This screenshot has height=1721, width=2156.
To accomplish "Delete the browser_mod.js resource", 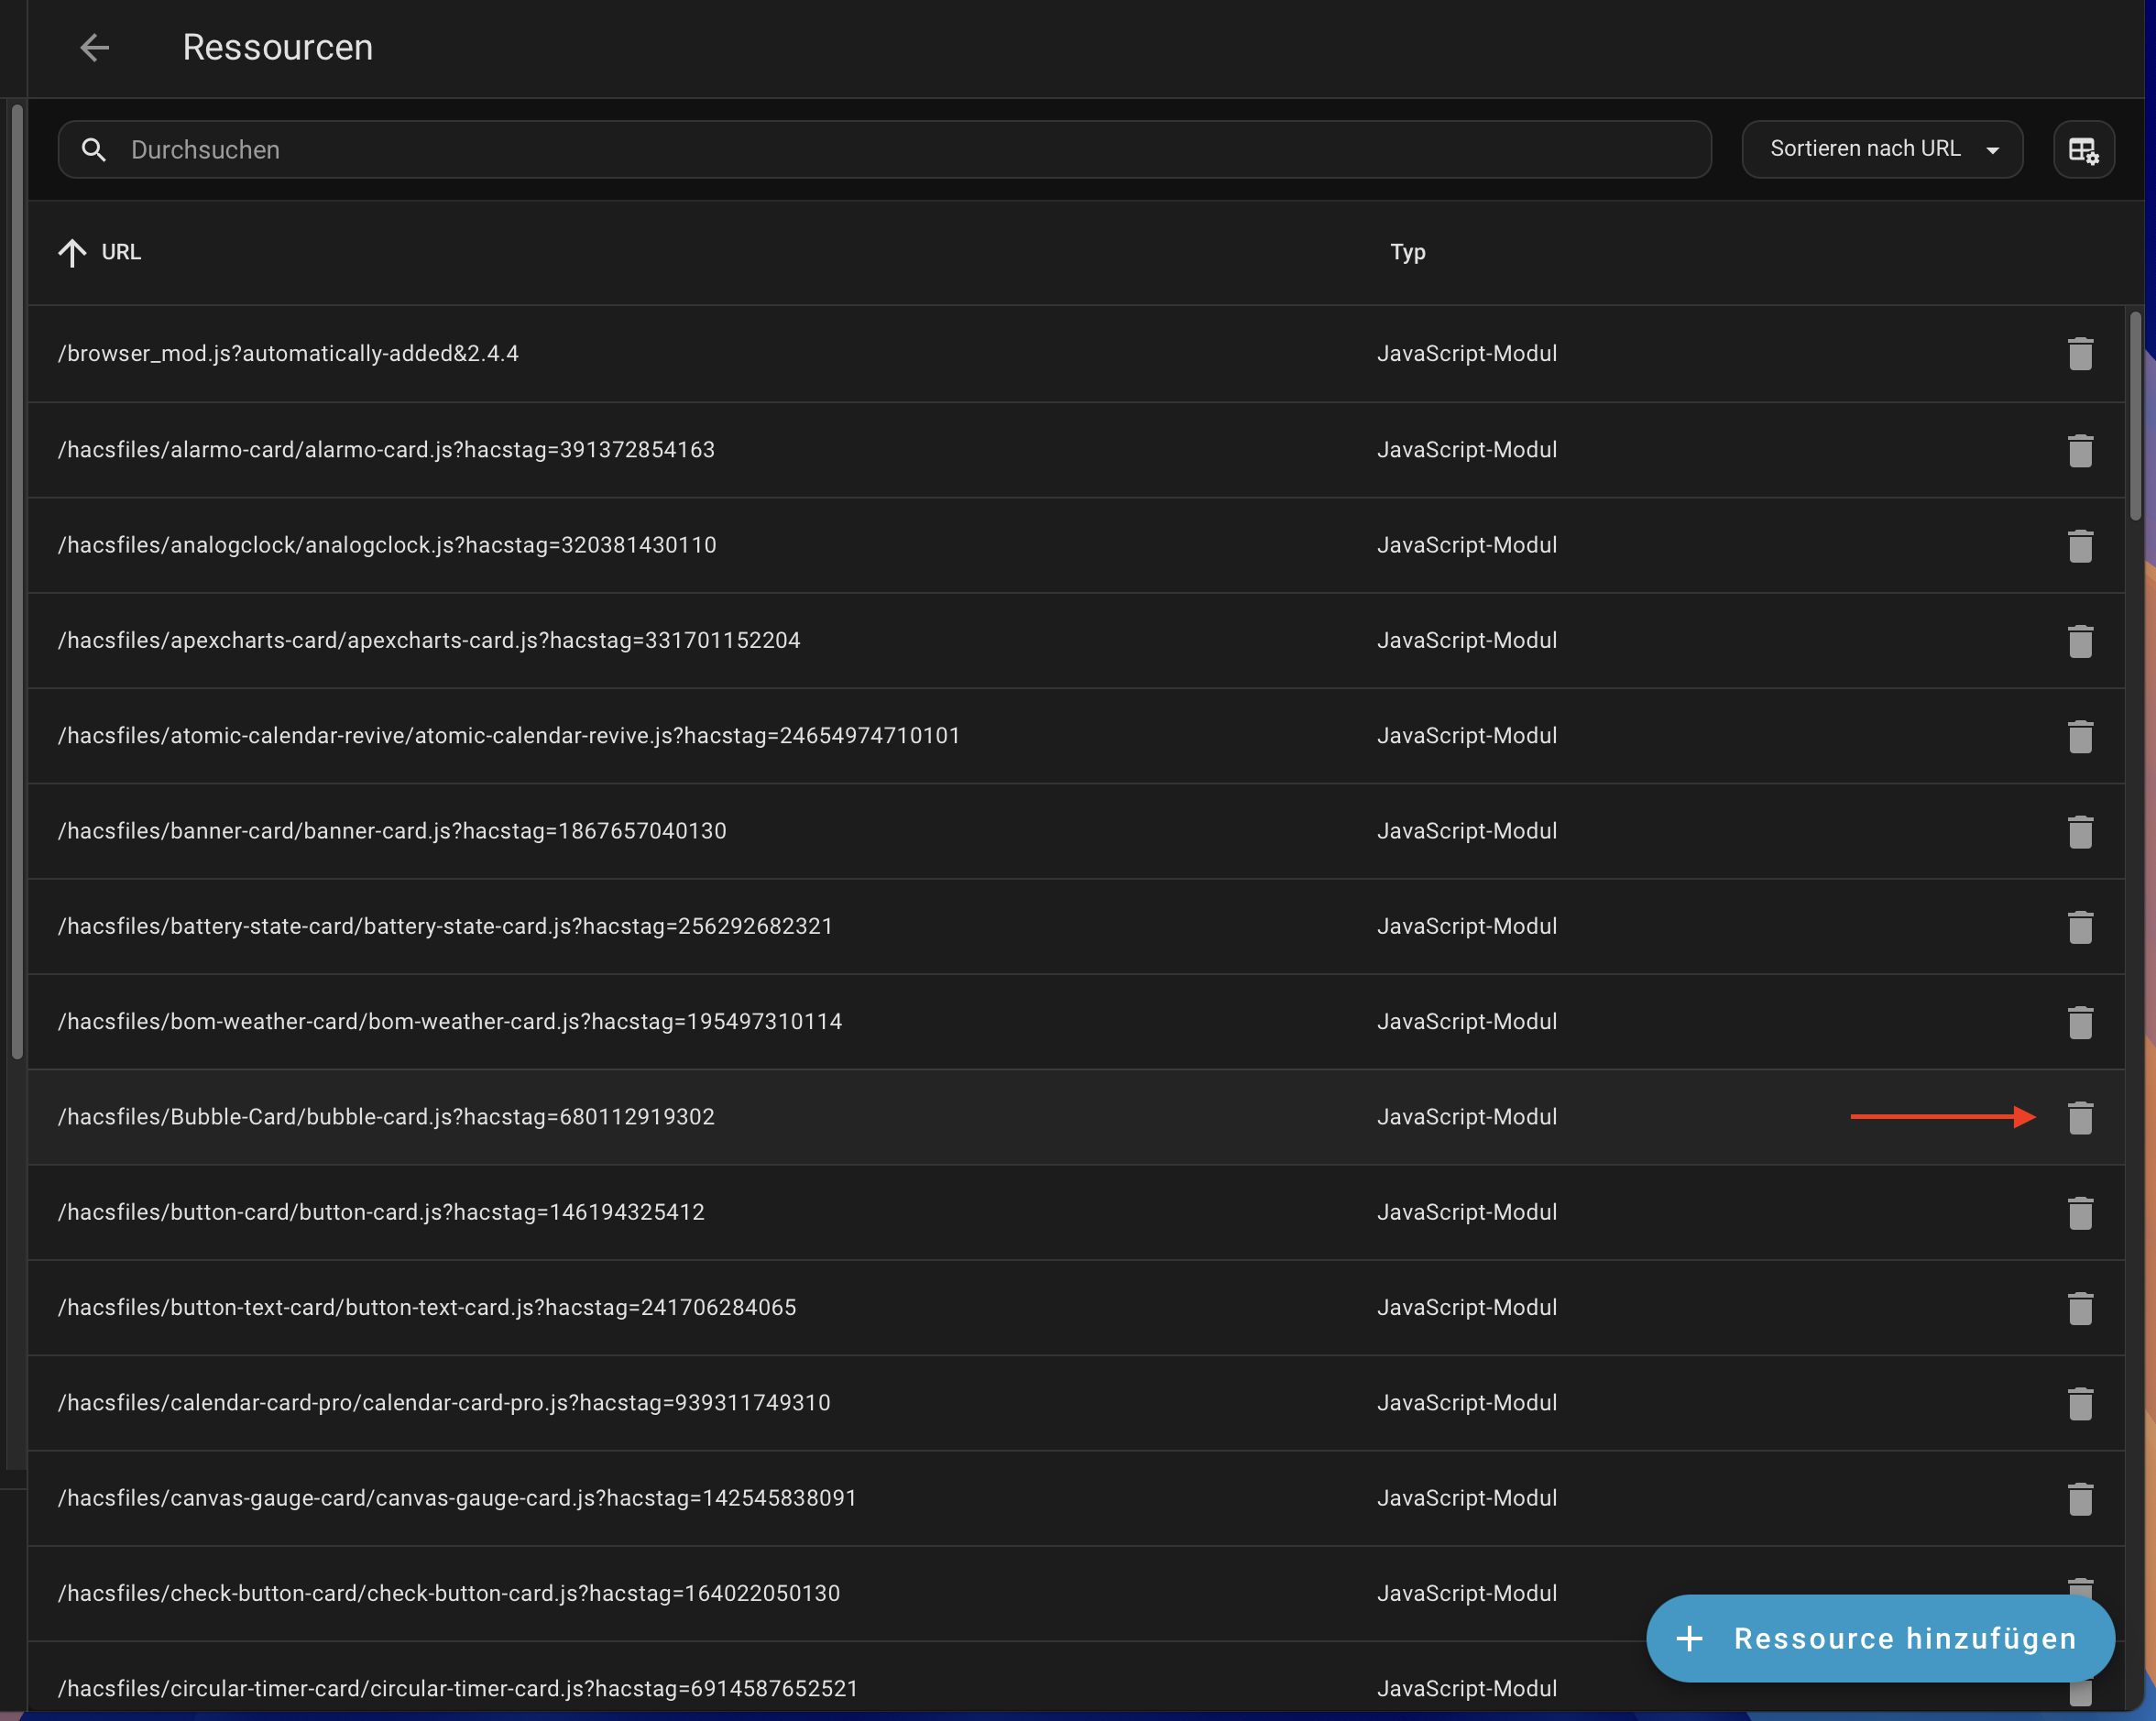I will click(x=2080, y=354).
